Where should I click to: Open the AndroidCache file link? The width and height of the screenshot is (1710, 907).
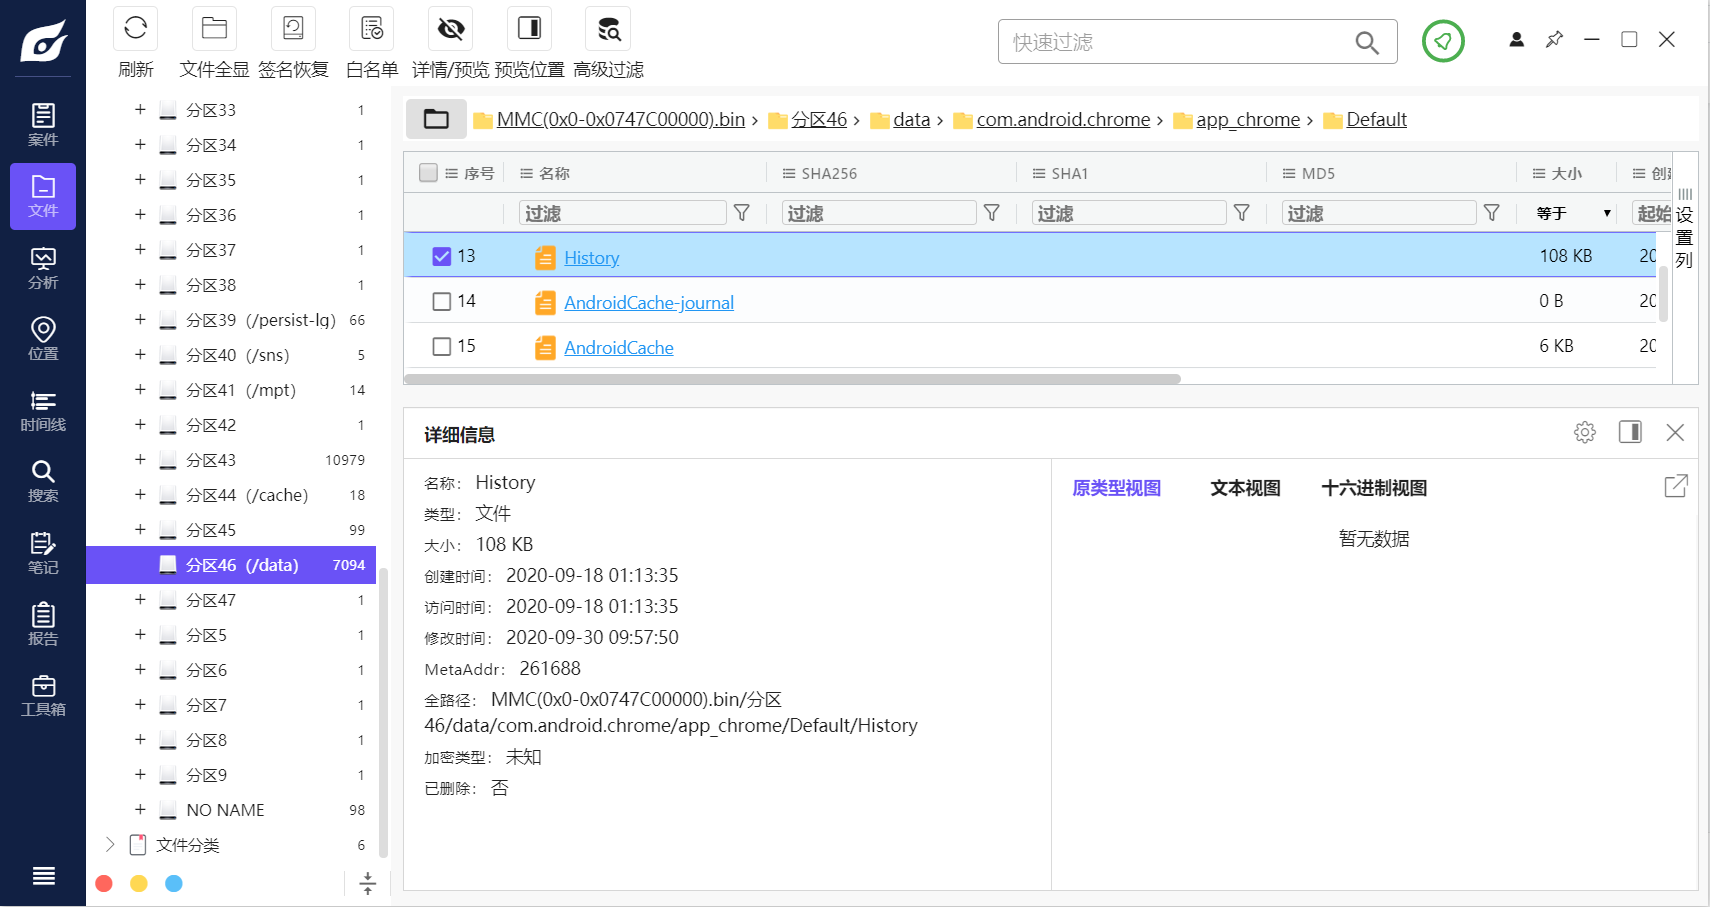pyautogui.click(x=618, y=348)
